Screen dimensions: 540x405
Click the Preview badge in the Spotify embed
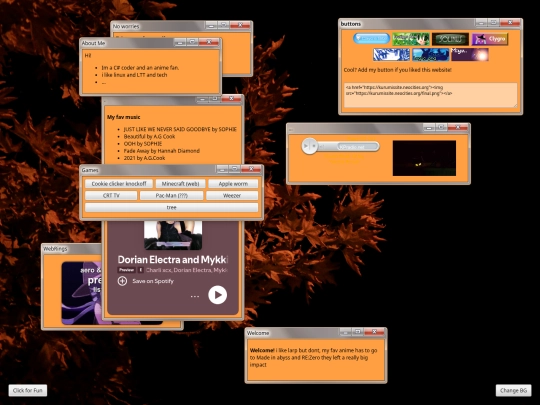click(126, 270)
